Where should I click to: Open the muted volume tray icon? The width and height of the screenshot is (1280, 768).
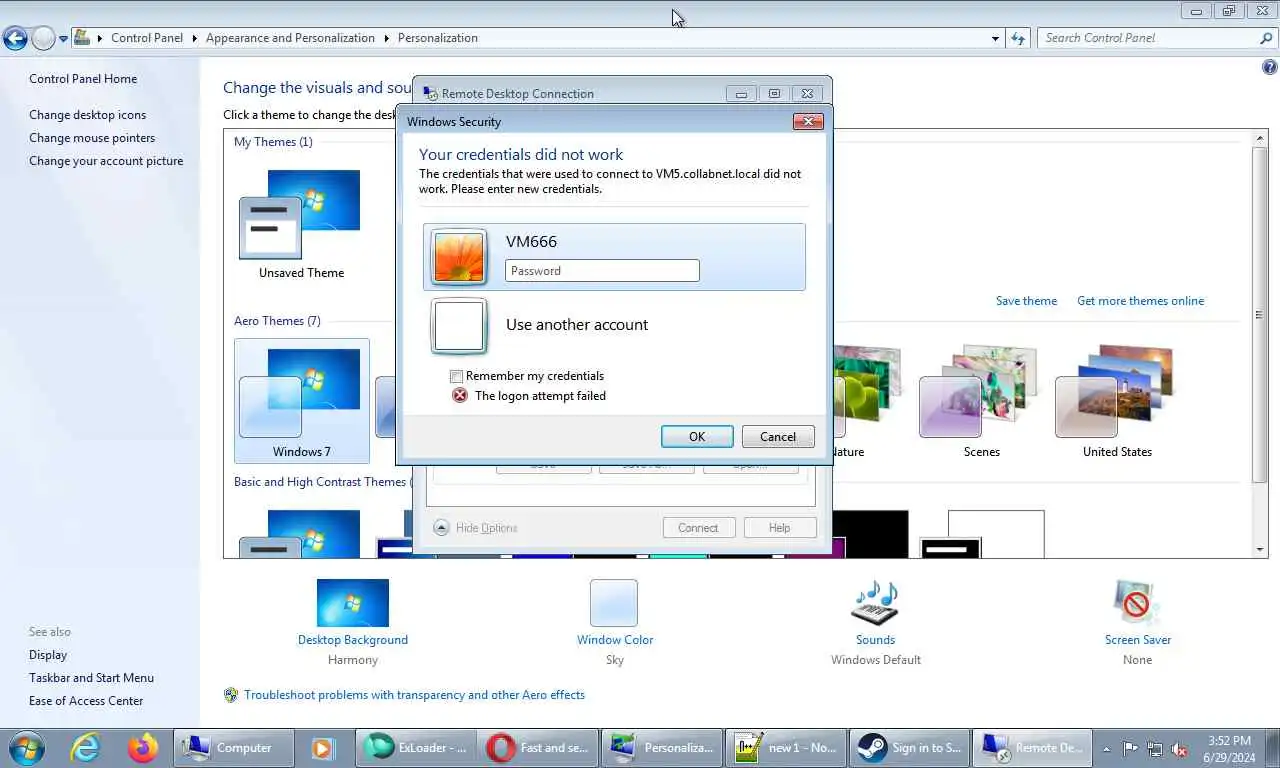pos(1179,748)
